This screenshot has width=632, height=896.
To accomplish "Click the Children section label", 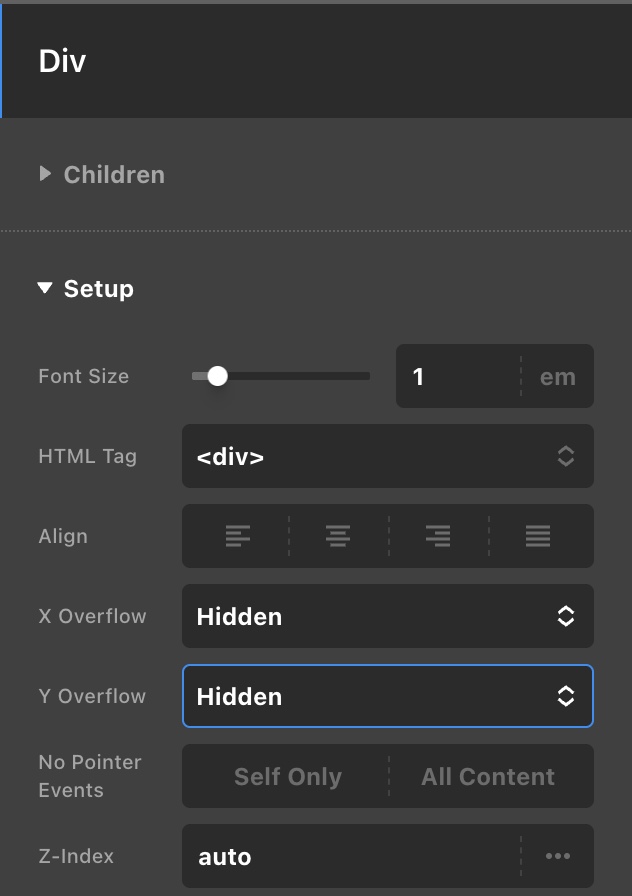I will tap(114, 174).
